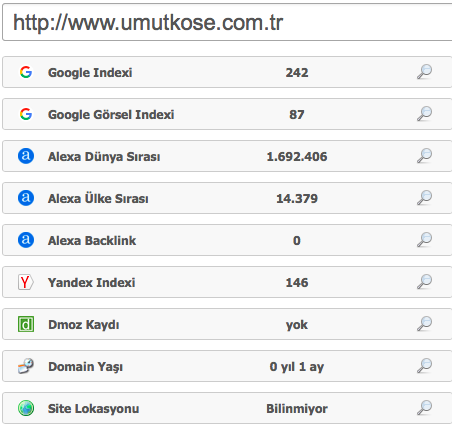Image resolution: width=452 pixels, height=424 pixels.
Task: Click the Alexa logo beside Alexa Backlink
Action: pos(26,240)
